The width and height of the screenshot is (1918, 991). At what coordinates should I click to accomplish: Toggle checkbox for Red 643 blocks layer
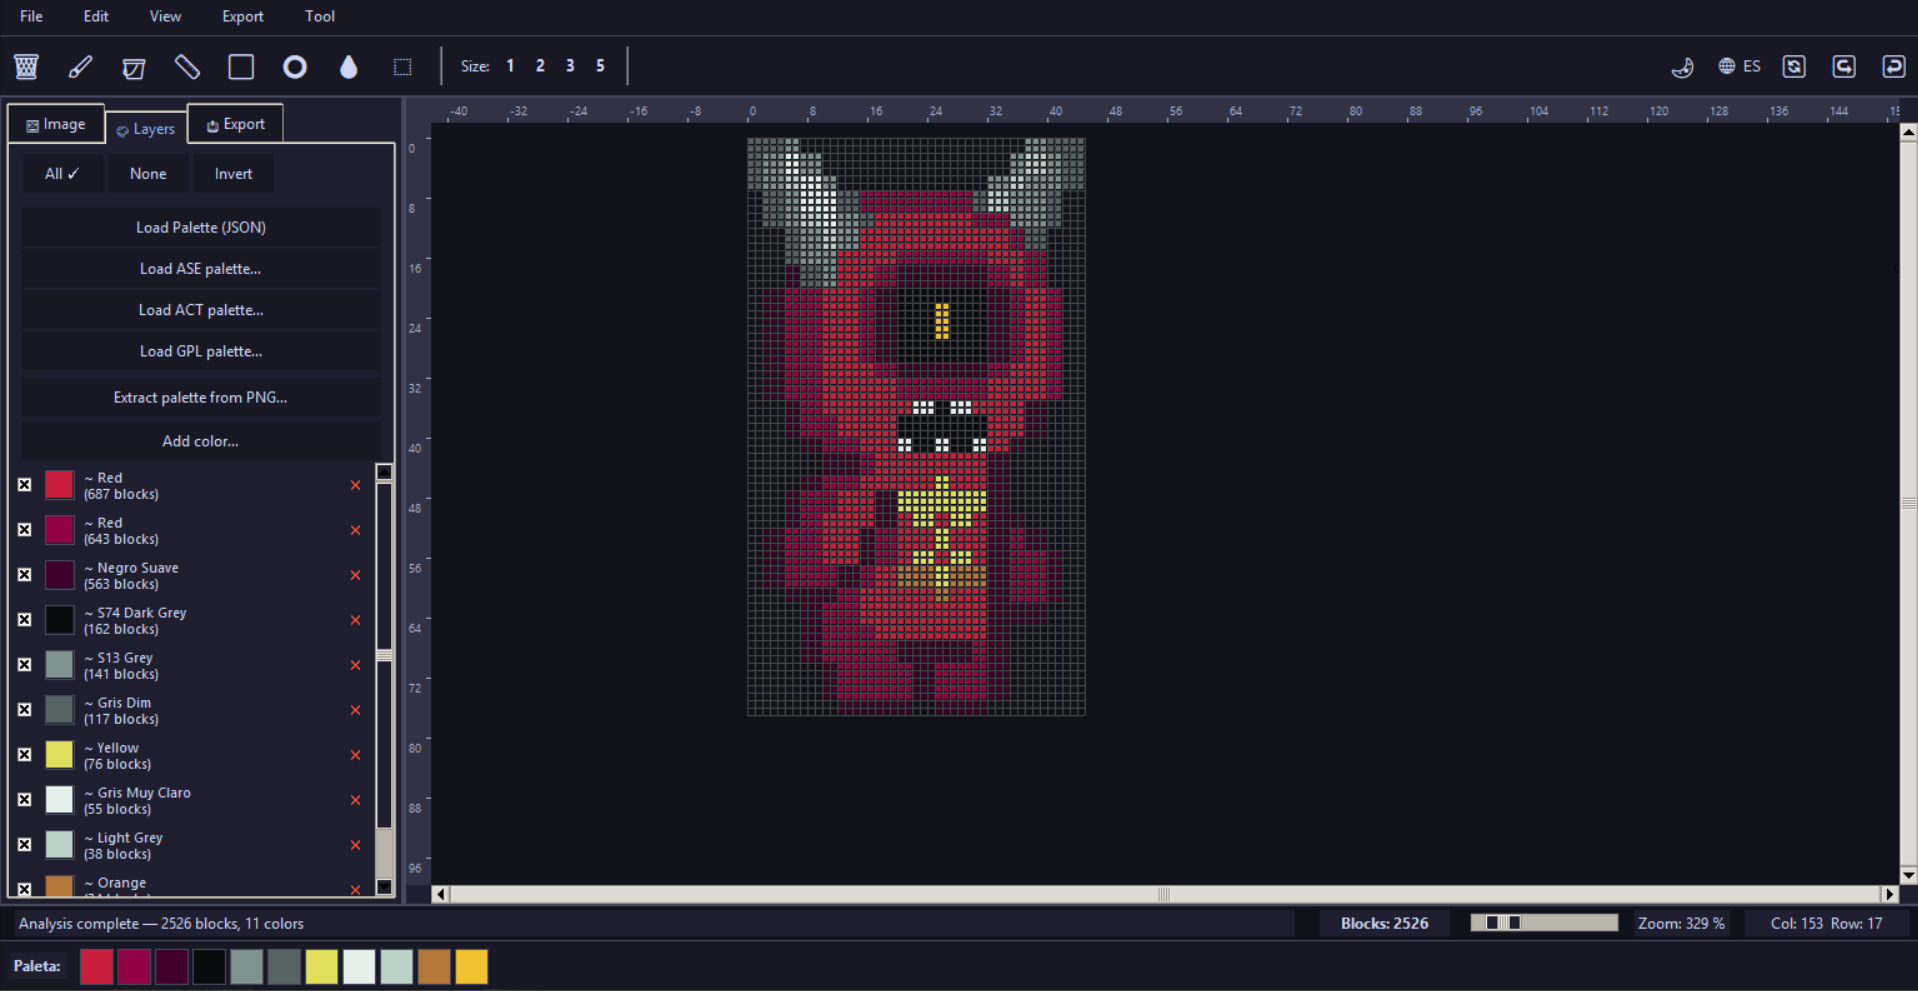tap(25, 530)
